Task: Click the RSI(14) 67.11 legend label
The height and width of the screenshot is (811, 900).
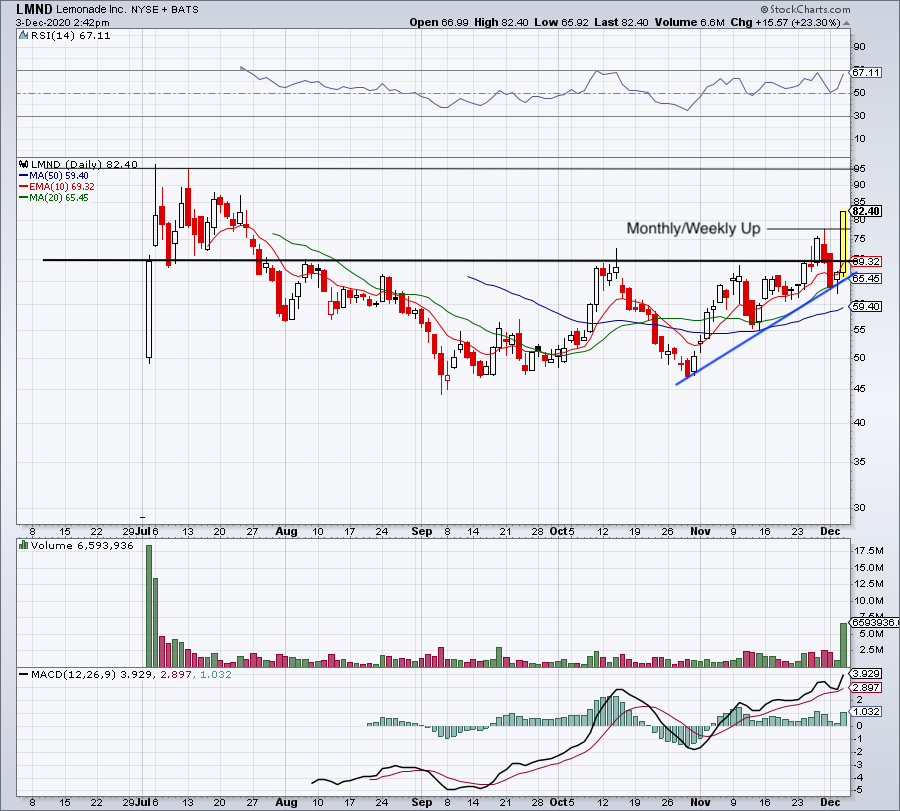Action: (x=70, y=36)
